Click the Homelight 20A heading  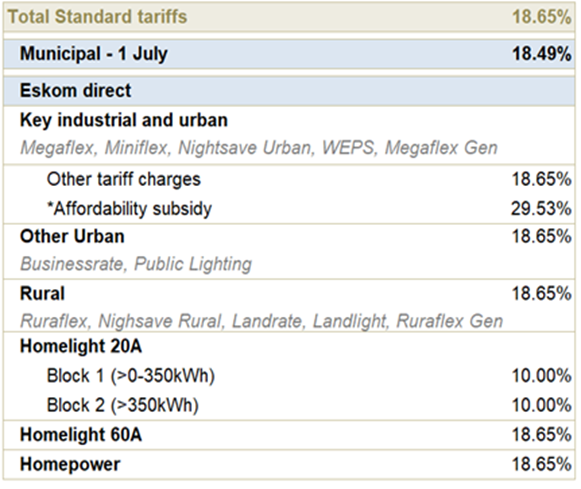coord(81,346)
